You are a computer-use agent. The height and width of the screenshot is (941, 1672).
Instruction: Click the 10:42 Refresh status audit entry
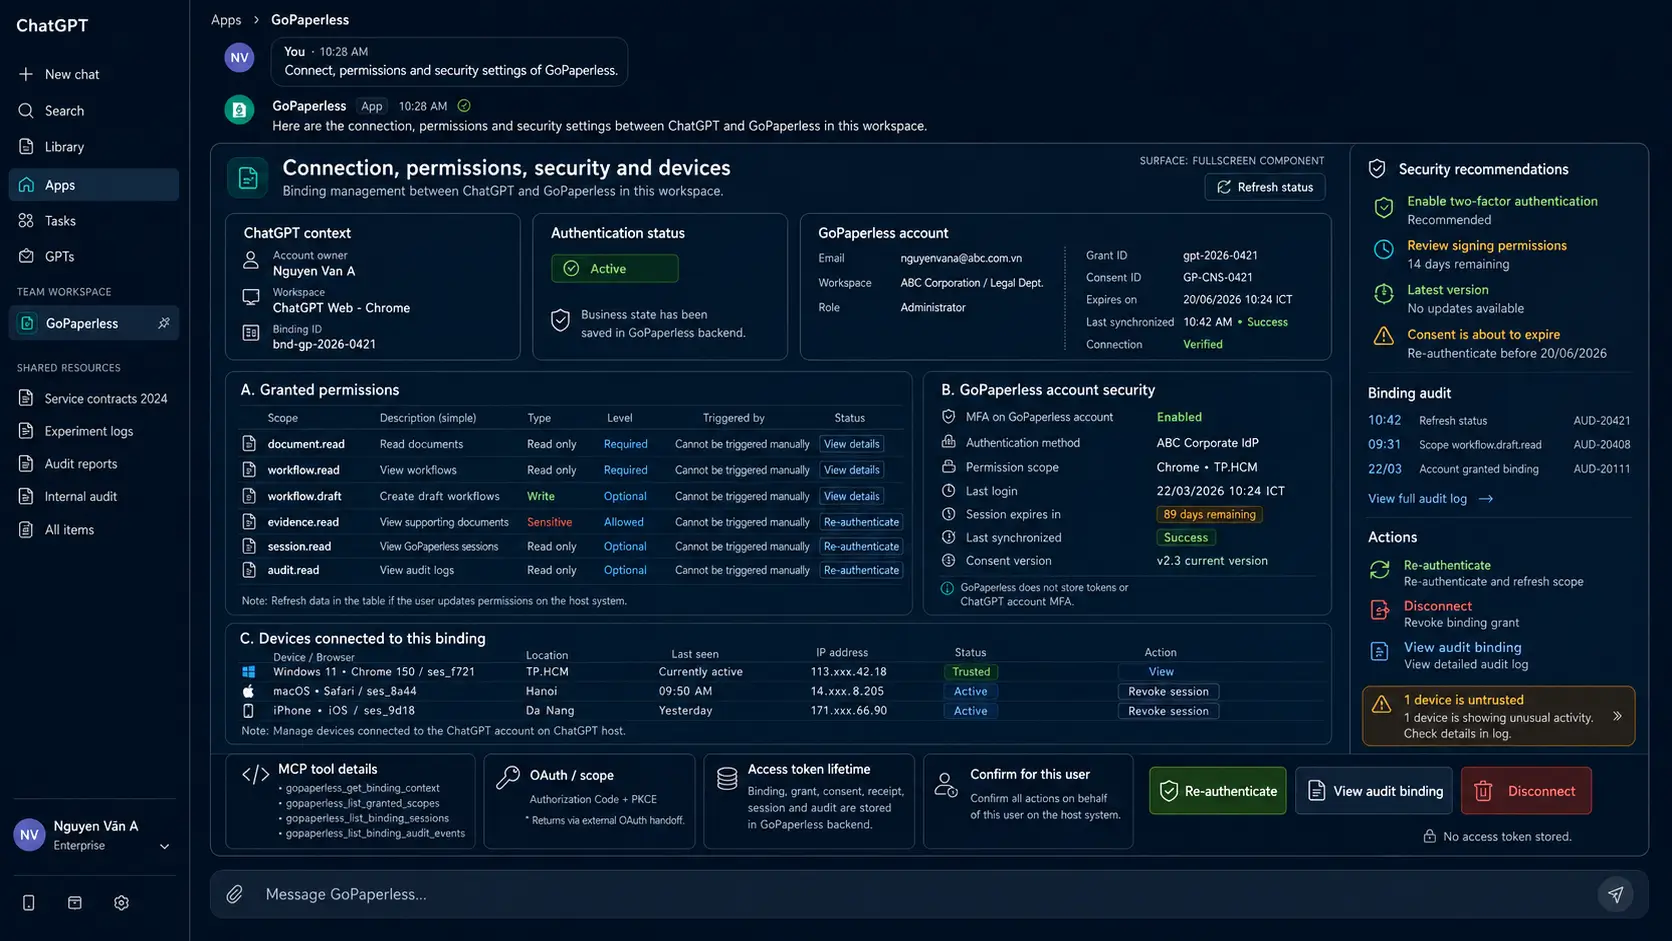pyautogui.click(x=1499, y=421)
